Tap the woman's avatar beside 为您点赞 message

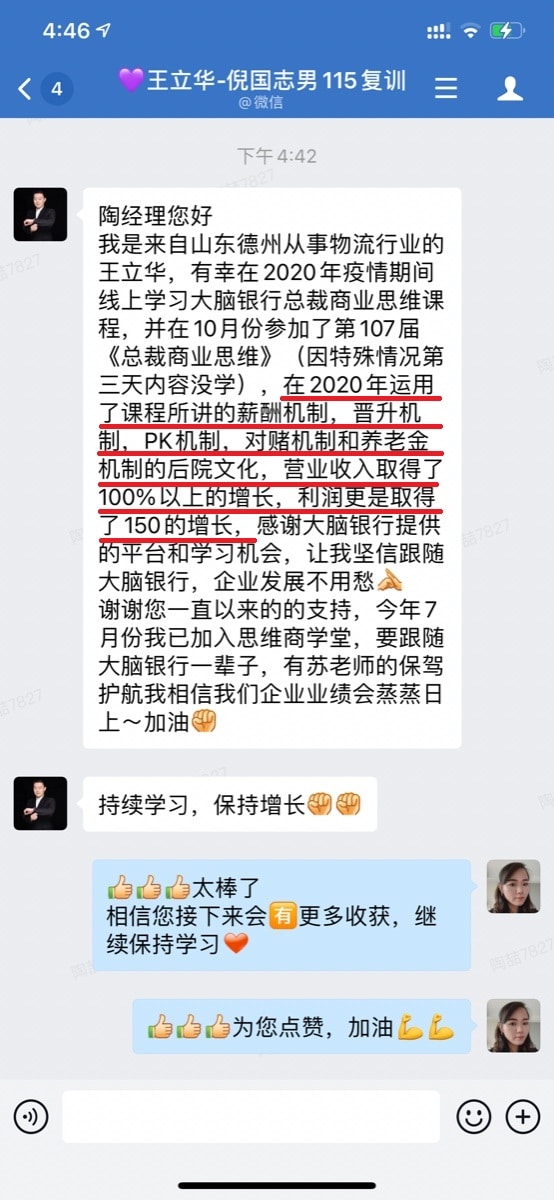[513, 1025]
